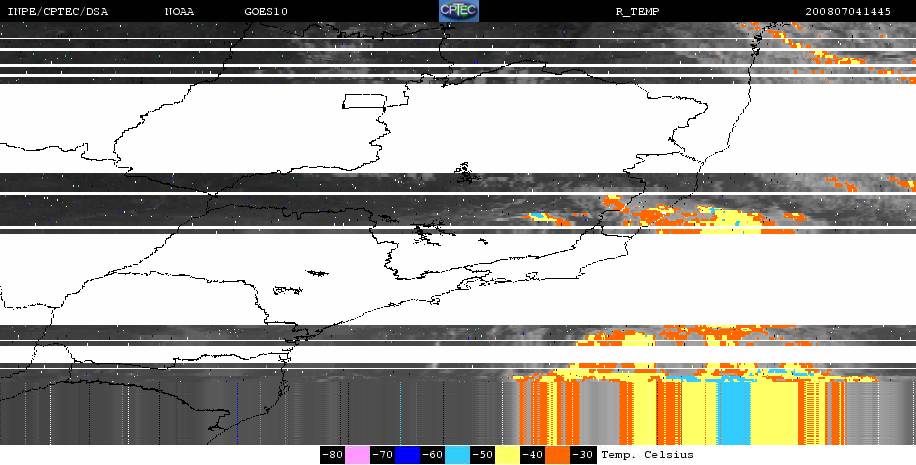Click the -80 legend value
The width and height of the screenshot is (916, 465).
click(x=332, y=455)
